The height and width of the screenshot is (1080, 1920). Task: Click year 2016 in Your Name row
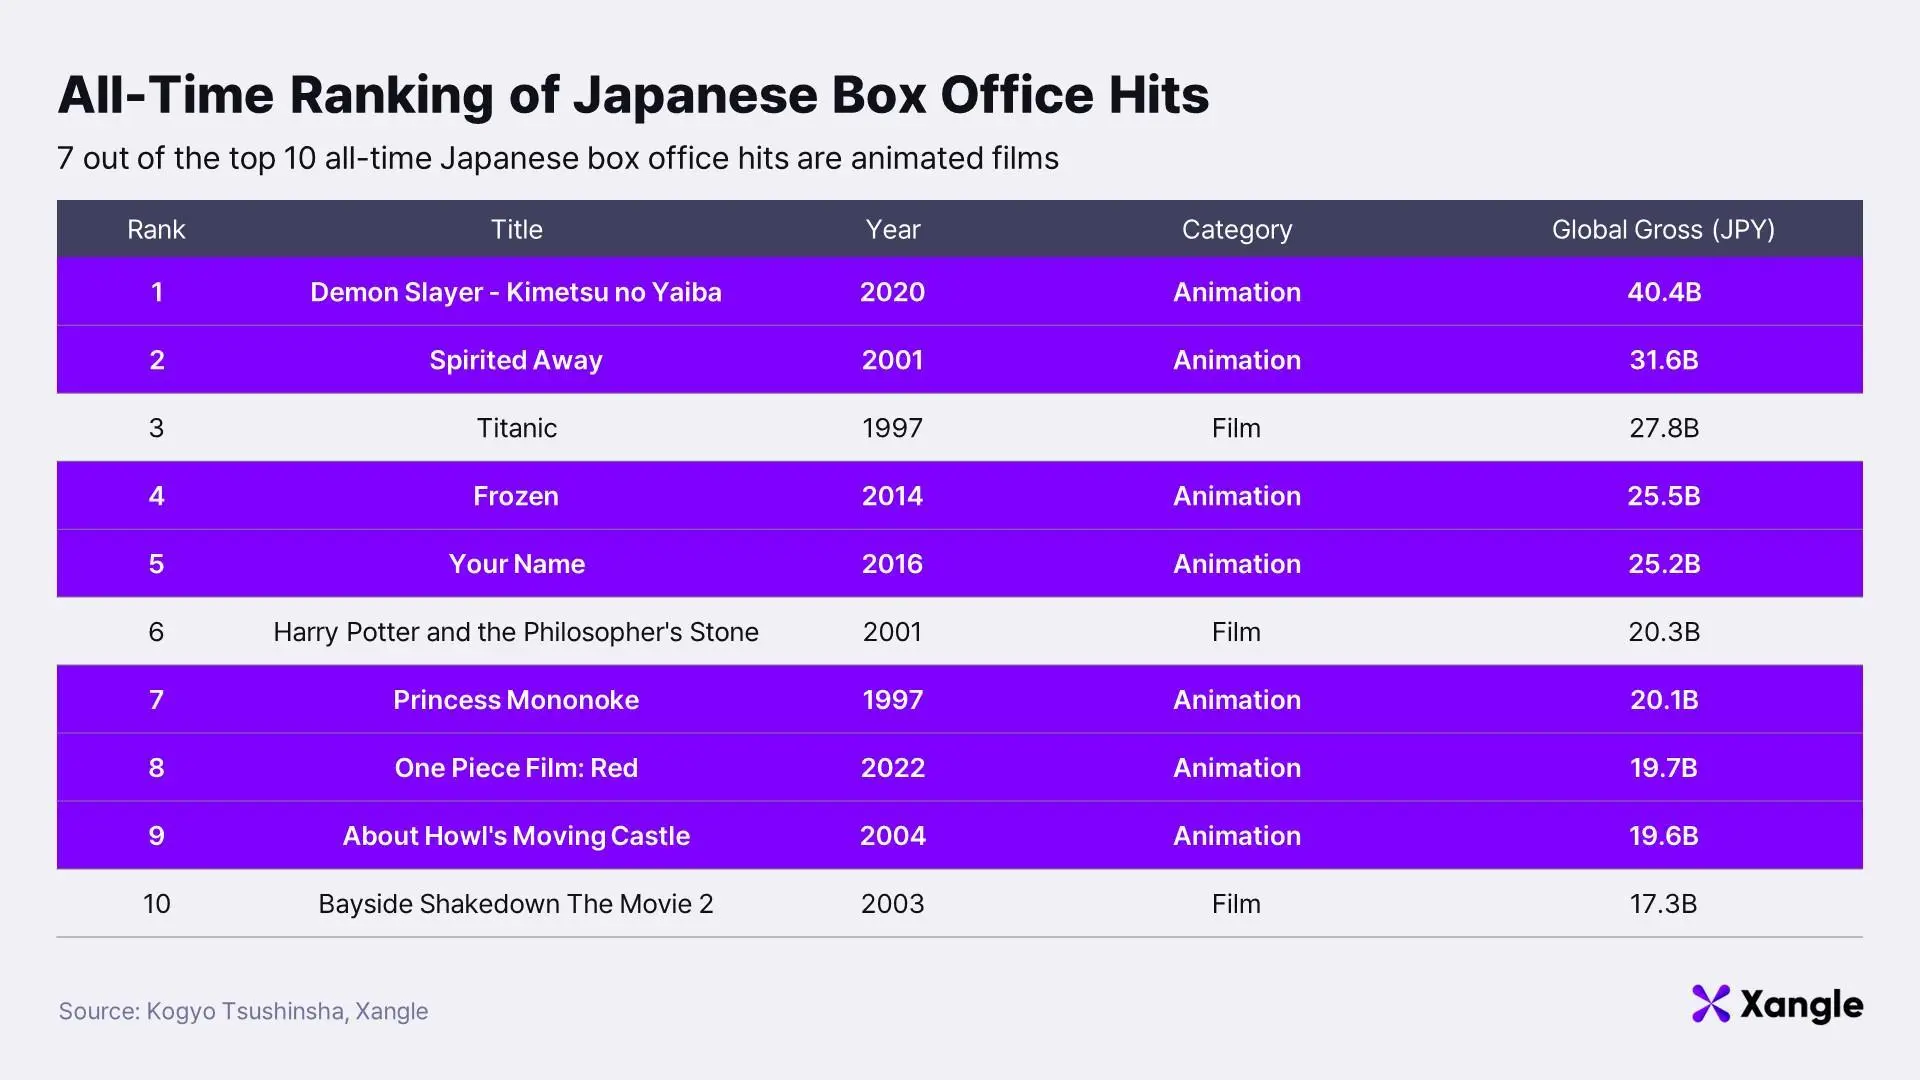(893, 564)
